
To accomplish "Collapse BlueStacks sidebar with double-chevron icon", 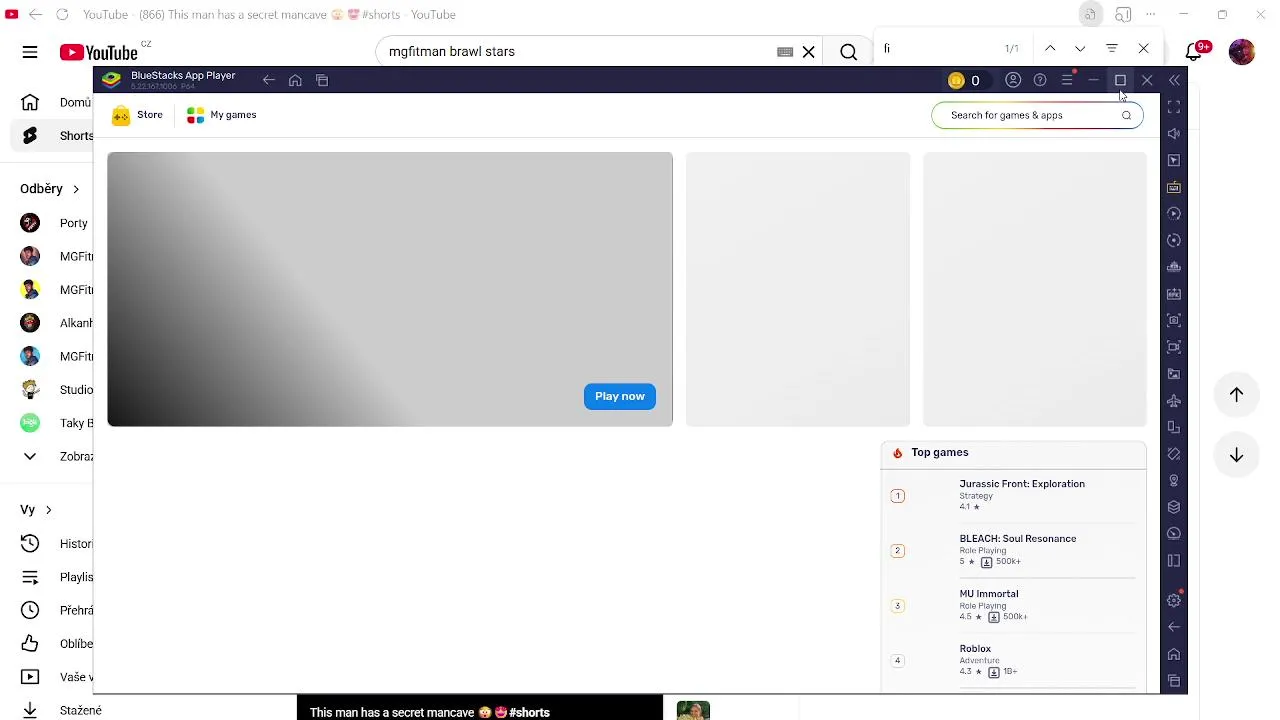I will 1174,80.
